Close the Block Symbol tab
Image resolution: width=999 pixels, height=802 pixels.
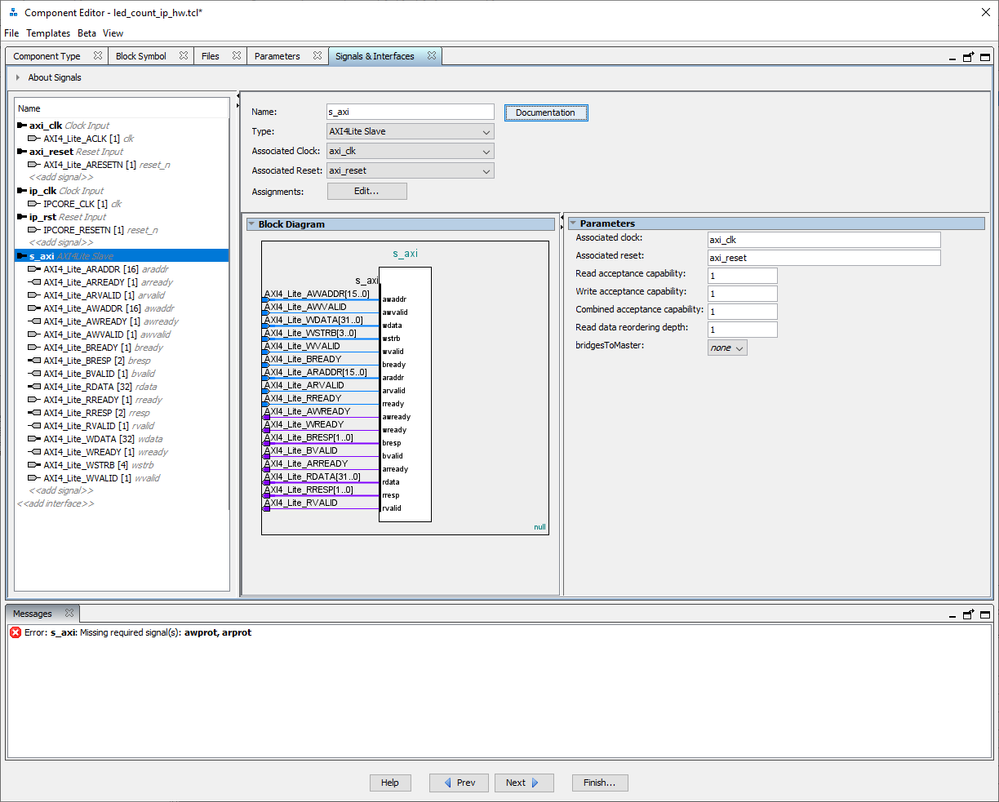184,57
